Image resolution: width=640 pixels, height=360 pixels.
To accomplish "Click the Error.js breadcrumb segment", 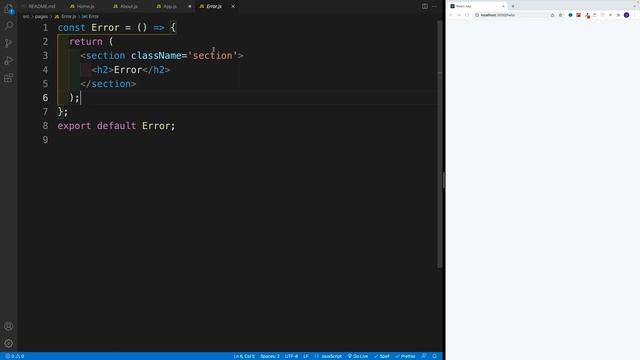I will click(66, 16).
